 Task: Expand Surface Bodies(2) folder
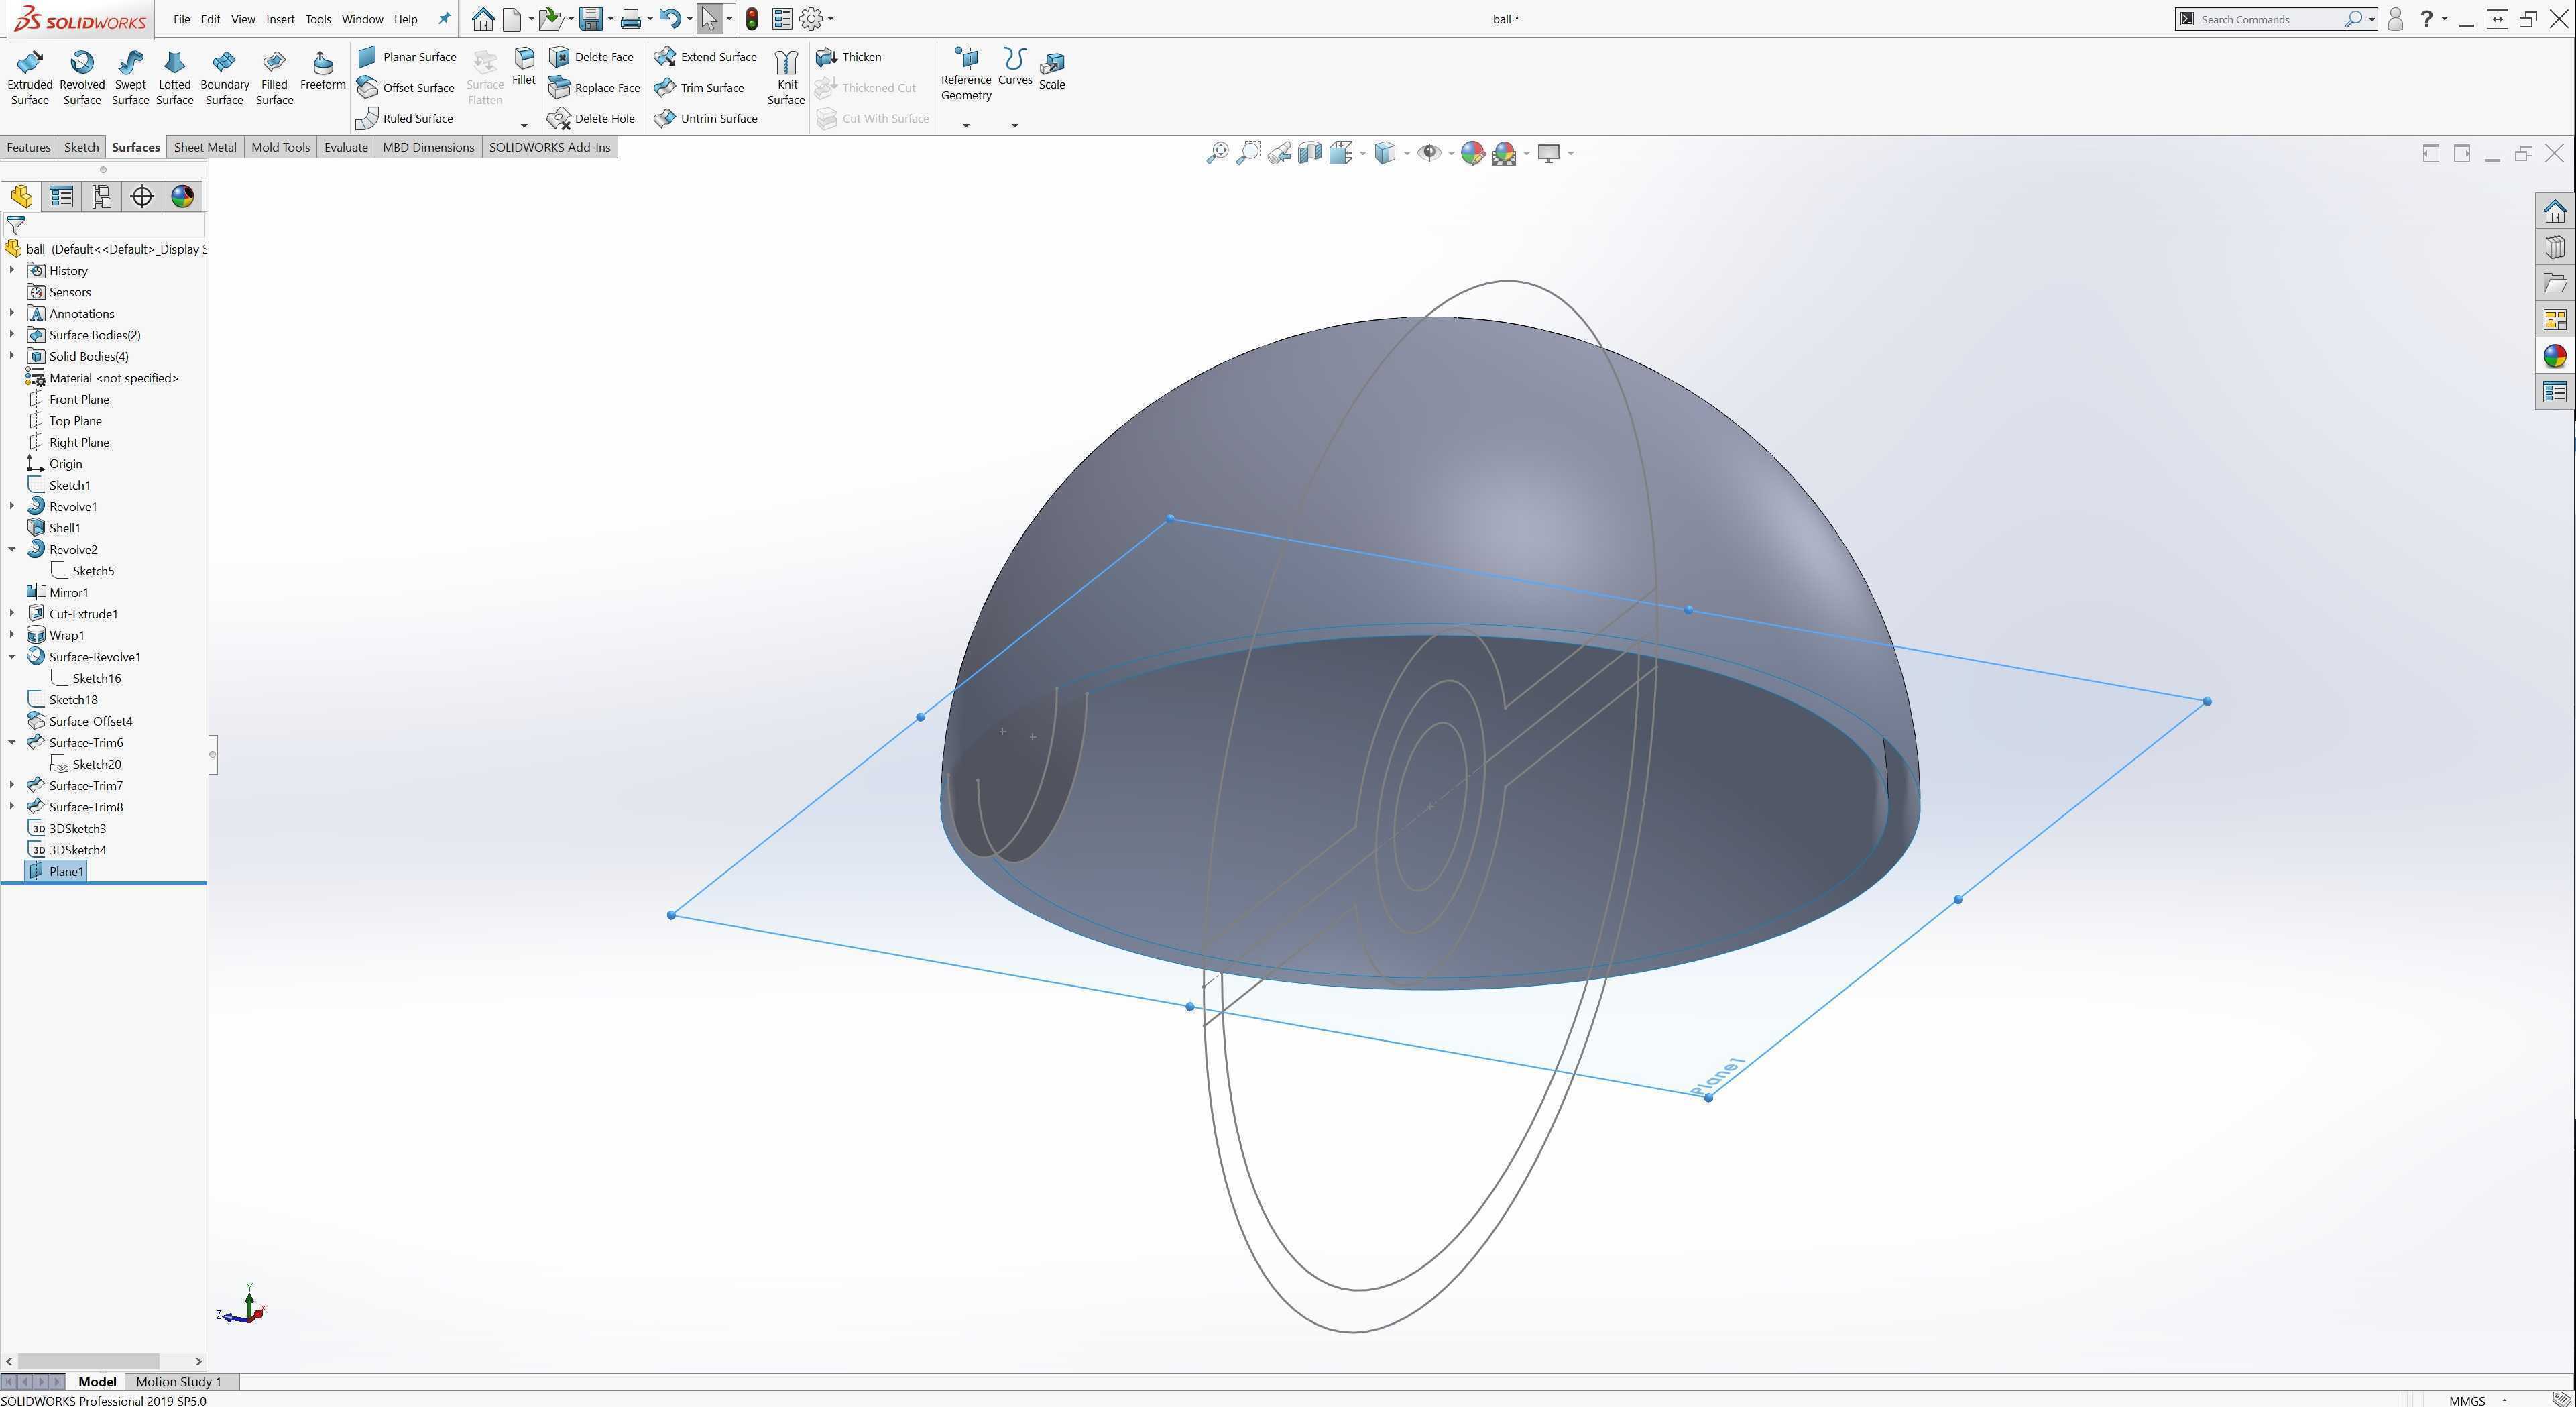point(12,335)
